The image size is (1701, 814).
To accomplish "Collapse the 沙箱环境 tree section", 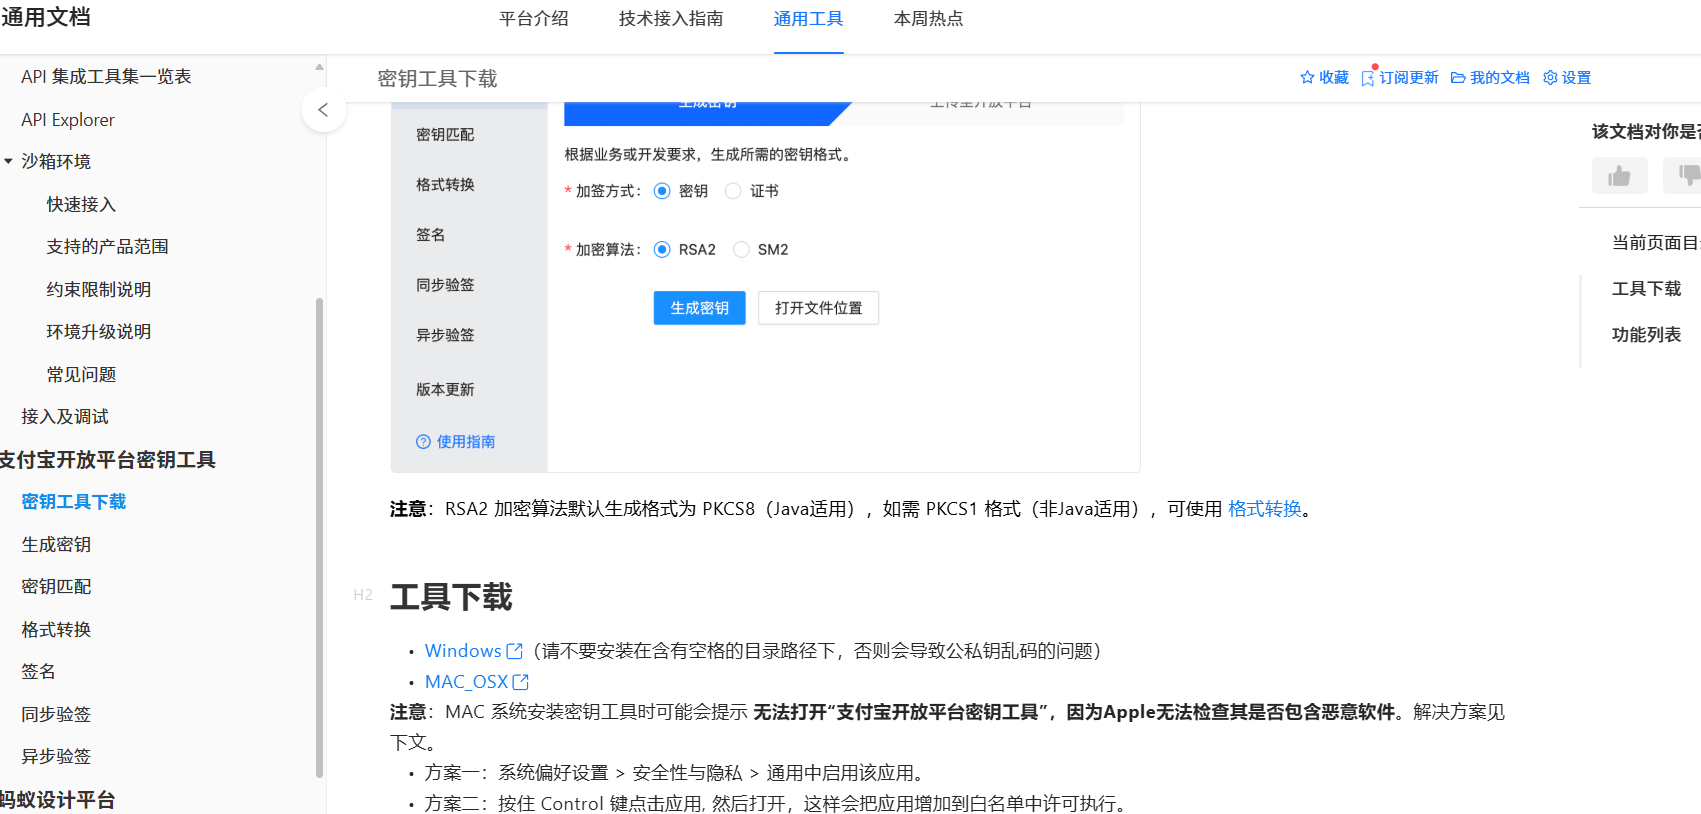I will 9,161.
